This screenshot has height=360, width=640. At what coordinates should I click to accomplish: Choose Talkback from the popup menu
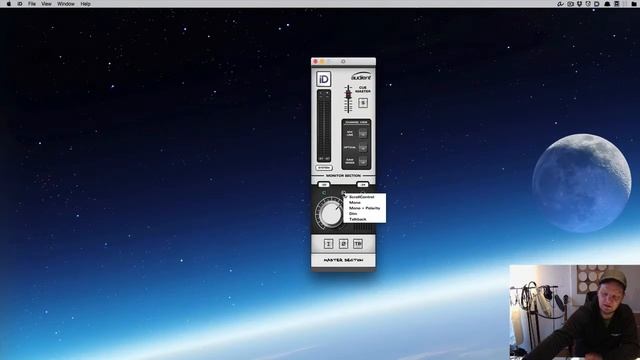[364, 219]
